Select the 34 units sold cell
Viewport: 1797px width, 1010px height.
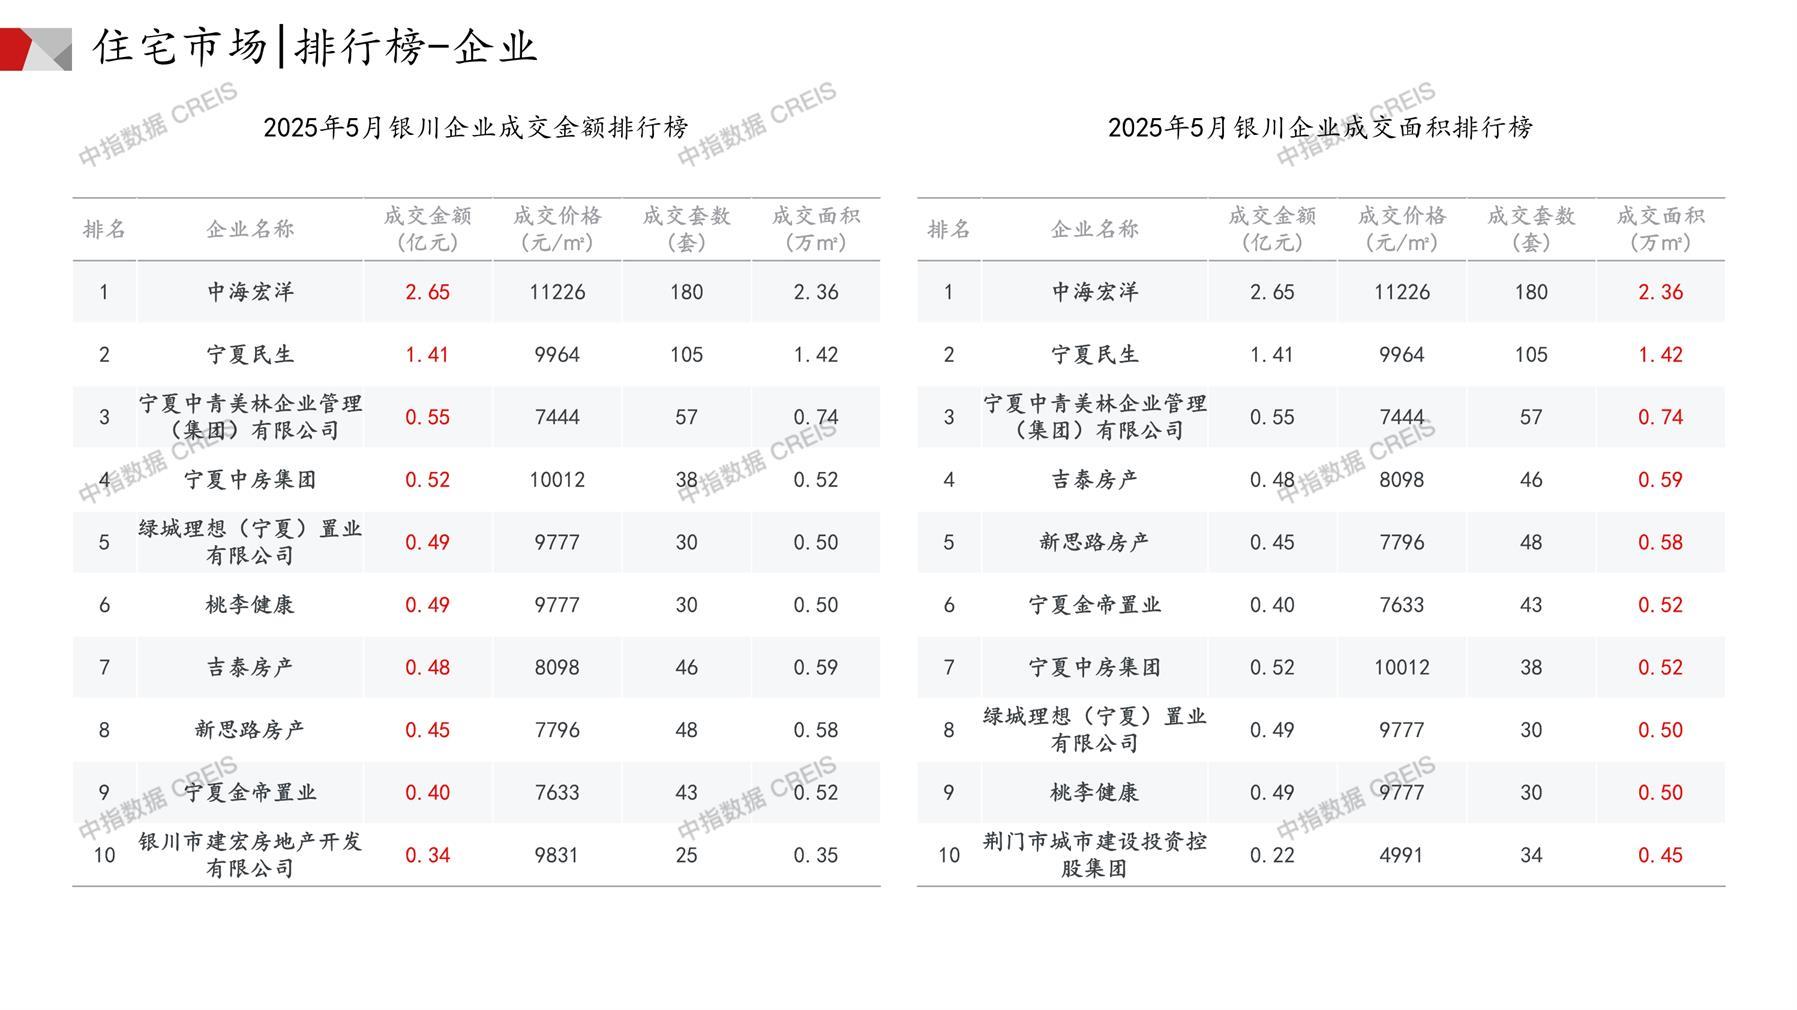point(1531,855)
